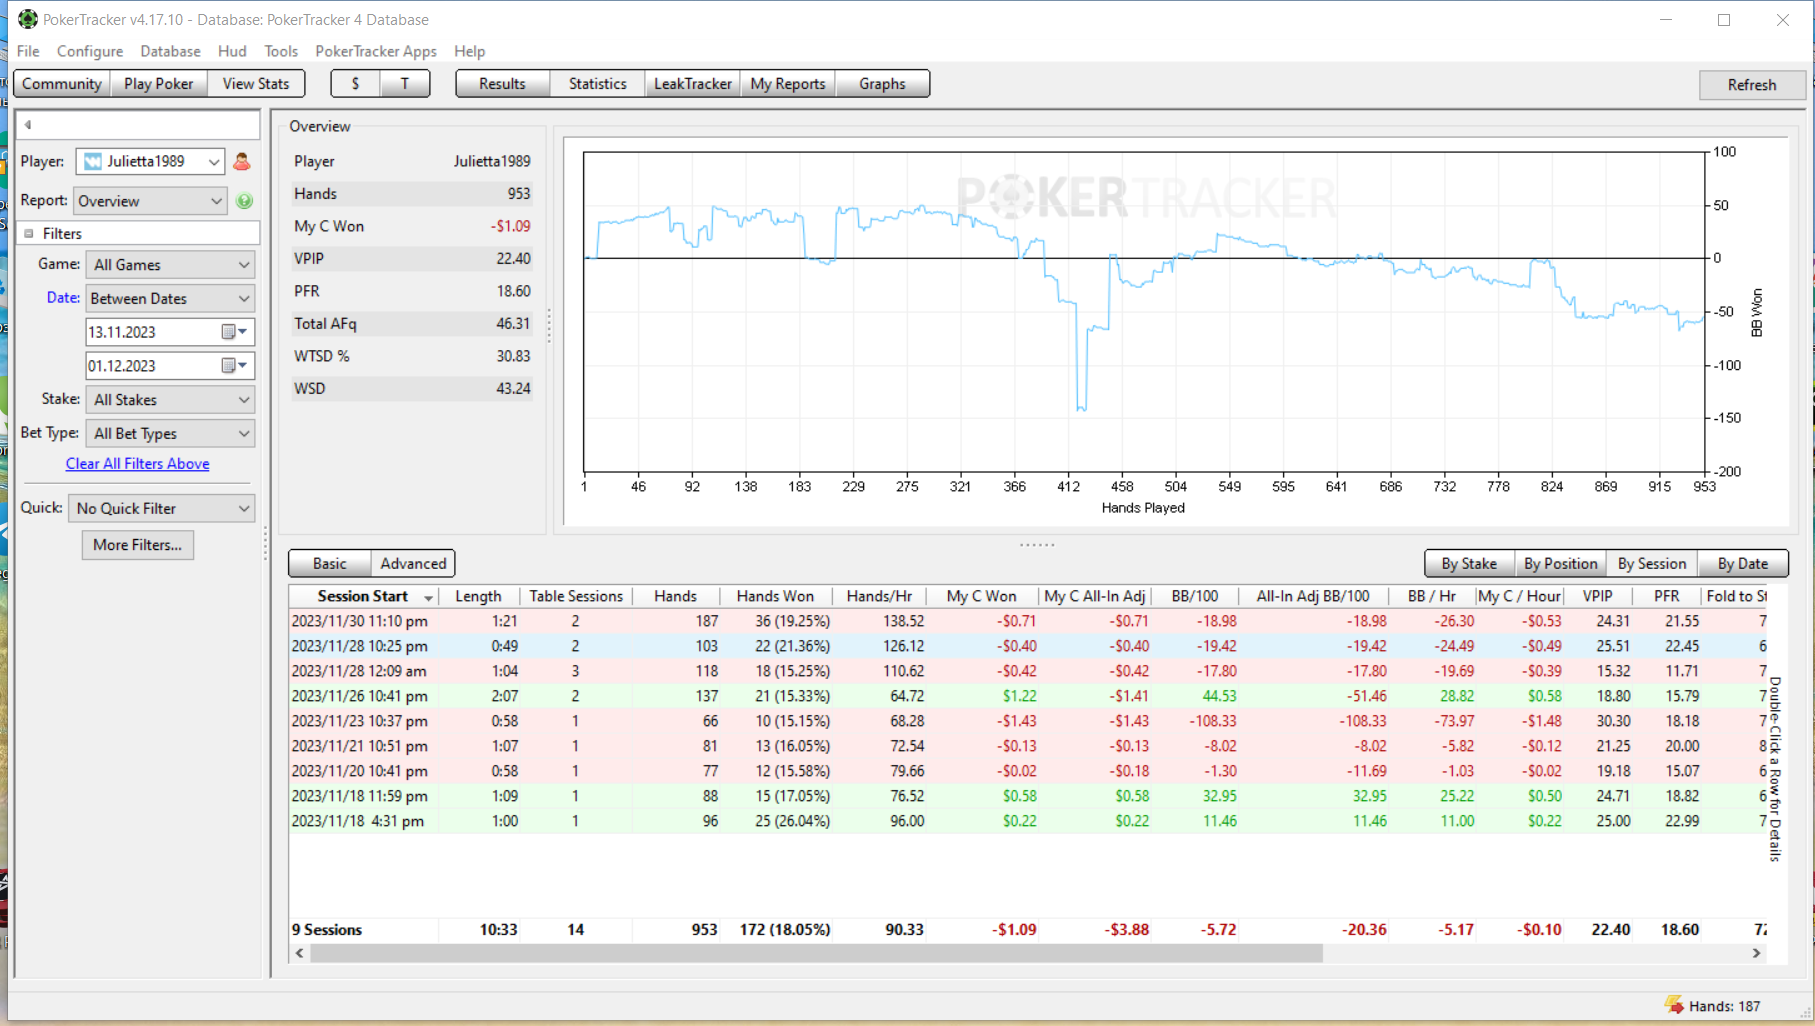Screen dimensions: 1815x1026
Task: Select the cash games $ toggle
Action: coord(355,84)
